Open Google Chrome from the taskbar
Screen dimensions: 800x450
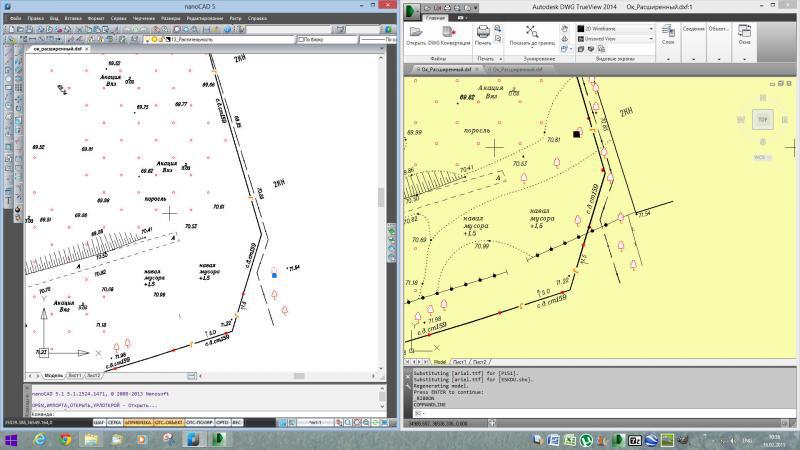65,440
